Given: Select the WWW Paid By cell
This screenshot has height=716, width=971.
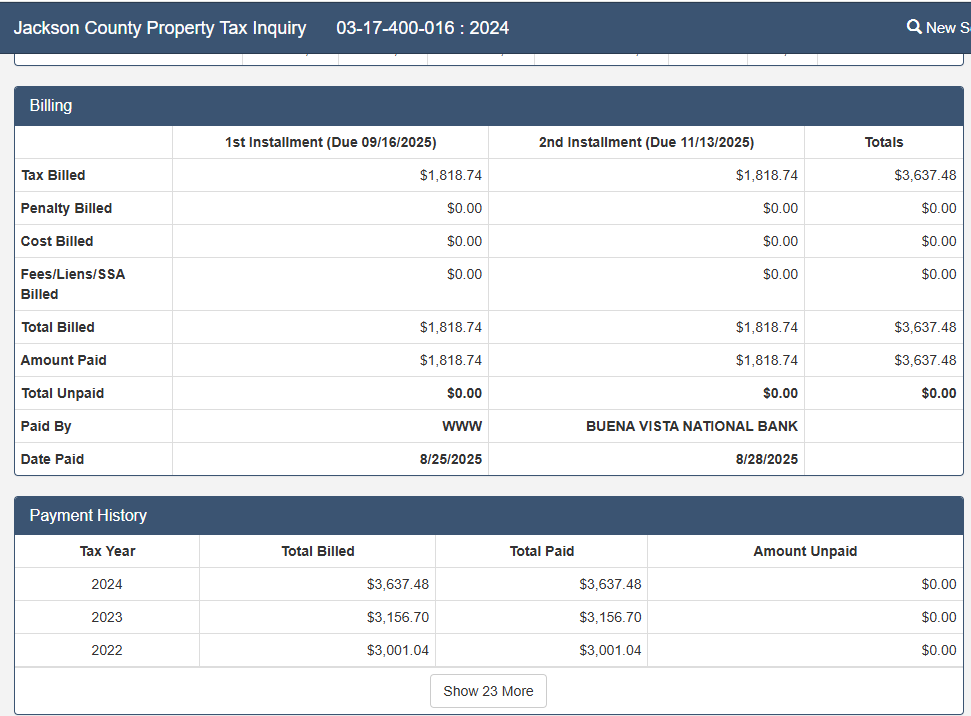Looking at the screenshot, I should point(462,426).
